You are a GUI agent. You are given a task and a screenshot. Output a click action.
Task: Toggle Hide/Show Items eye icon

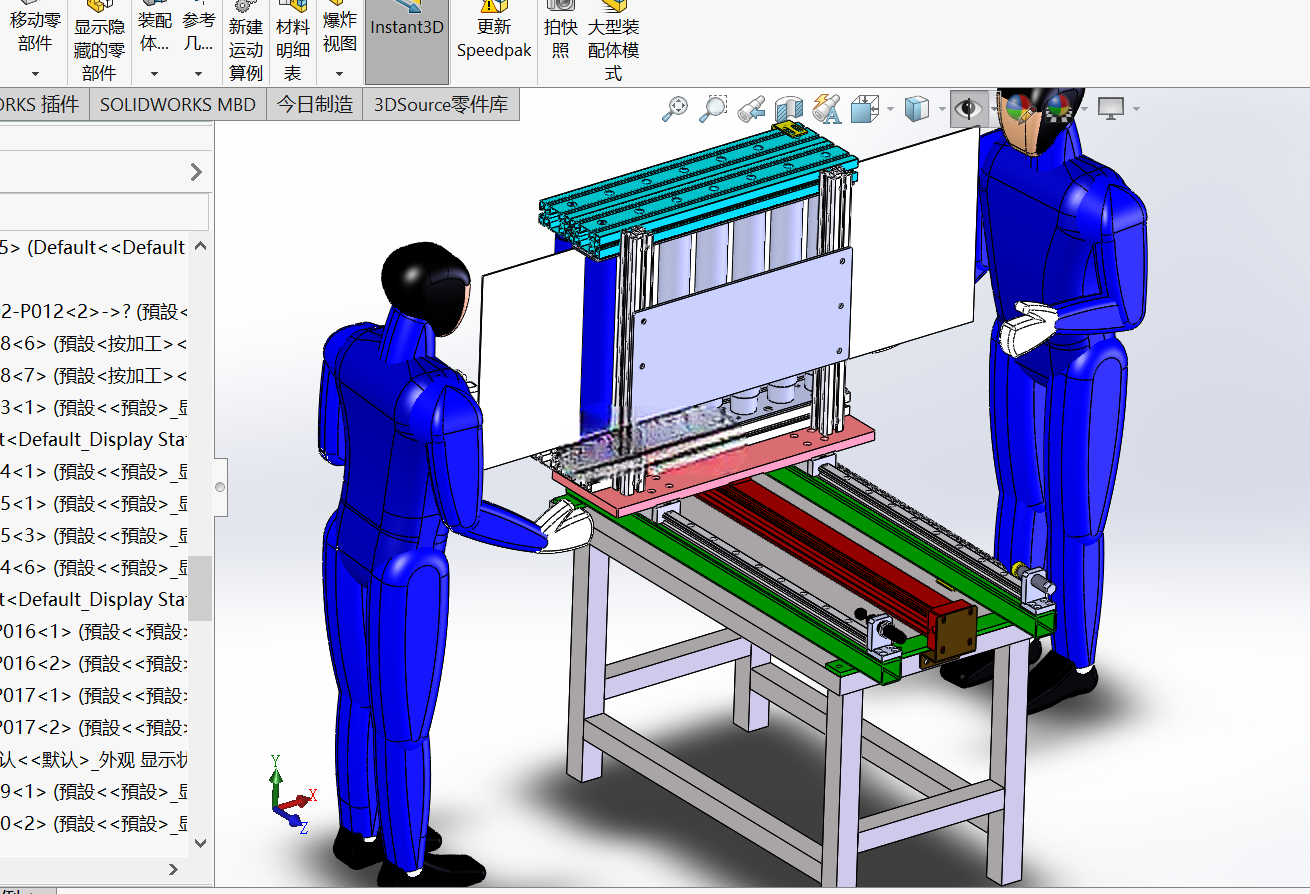click(967, 108)
